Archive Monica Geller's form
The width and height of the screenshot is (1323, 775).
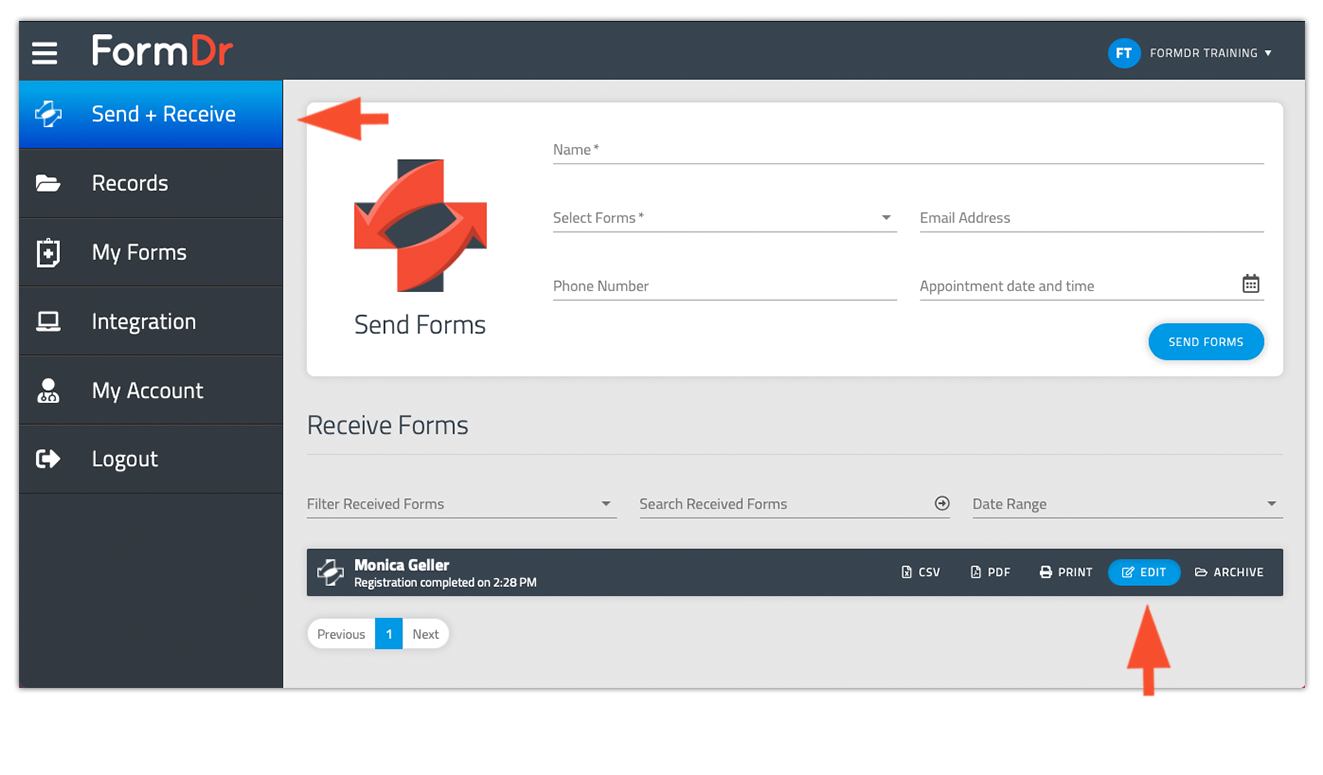point(1229,572)
